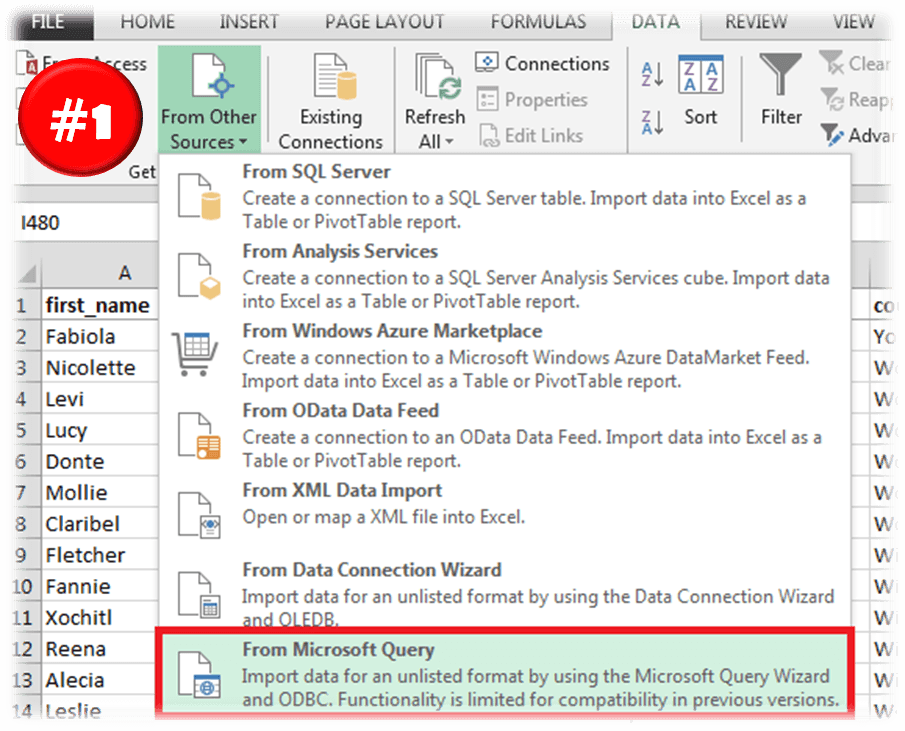905x731 pixels.
Task: Click the Microsoft Query globe icon
Action: coord(199,674)
